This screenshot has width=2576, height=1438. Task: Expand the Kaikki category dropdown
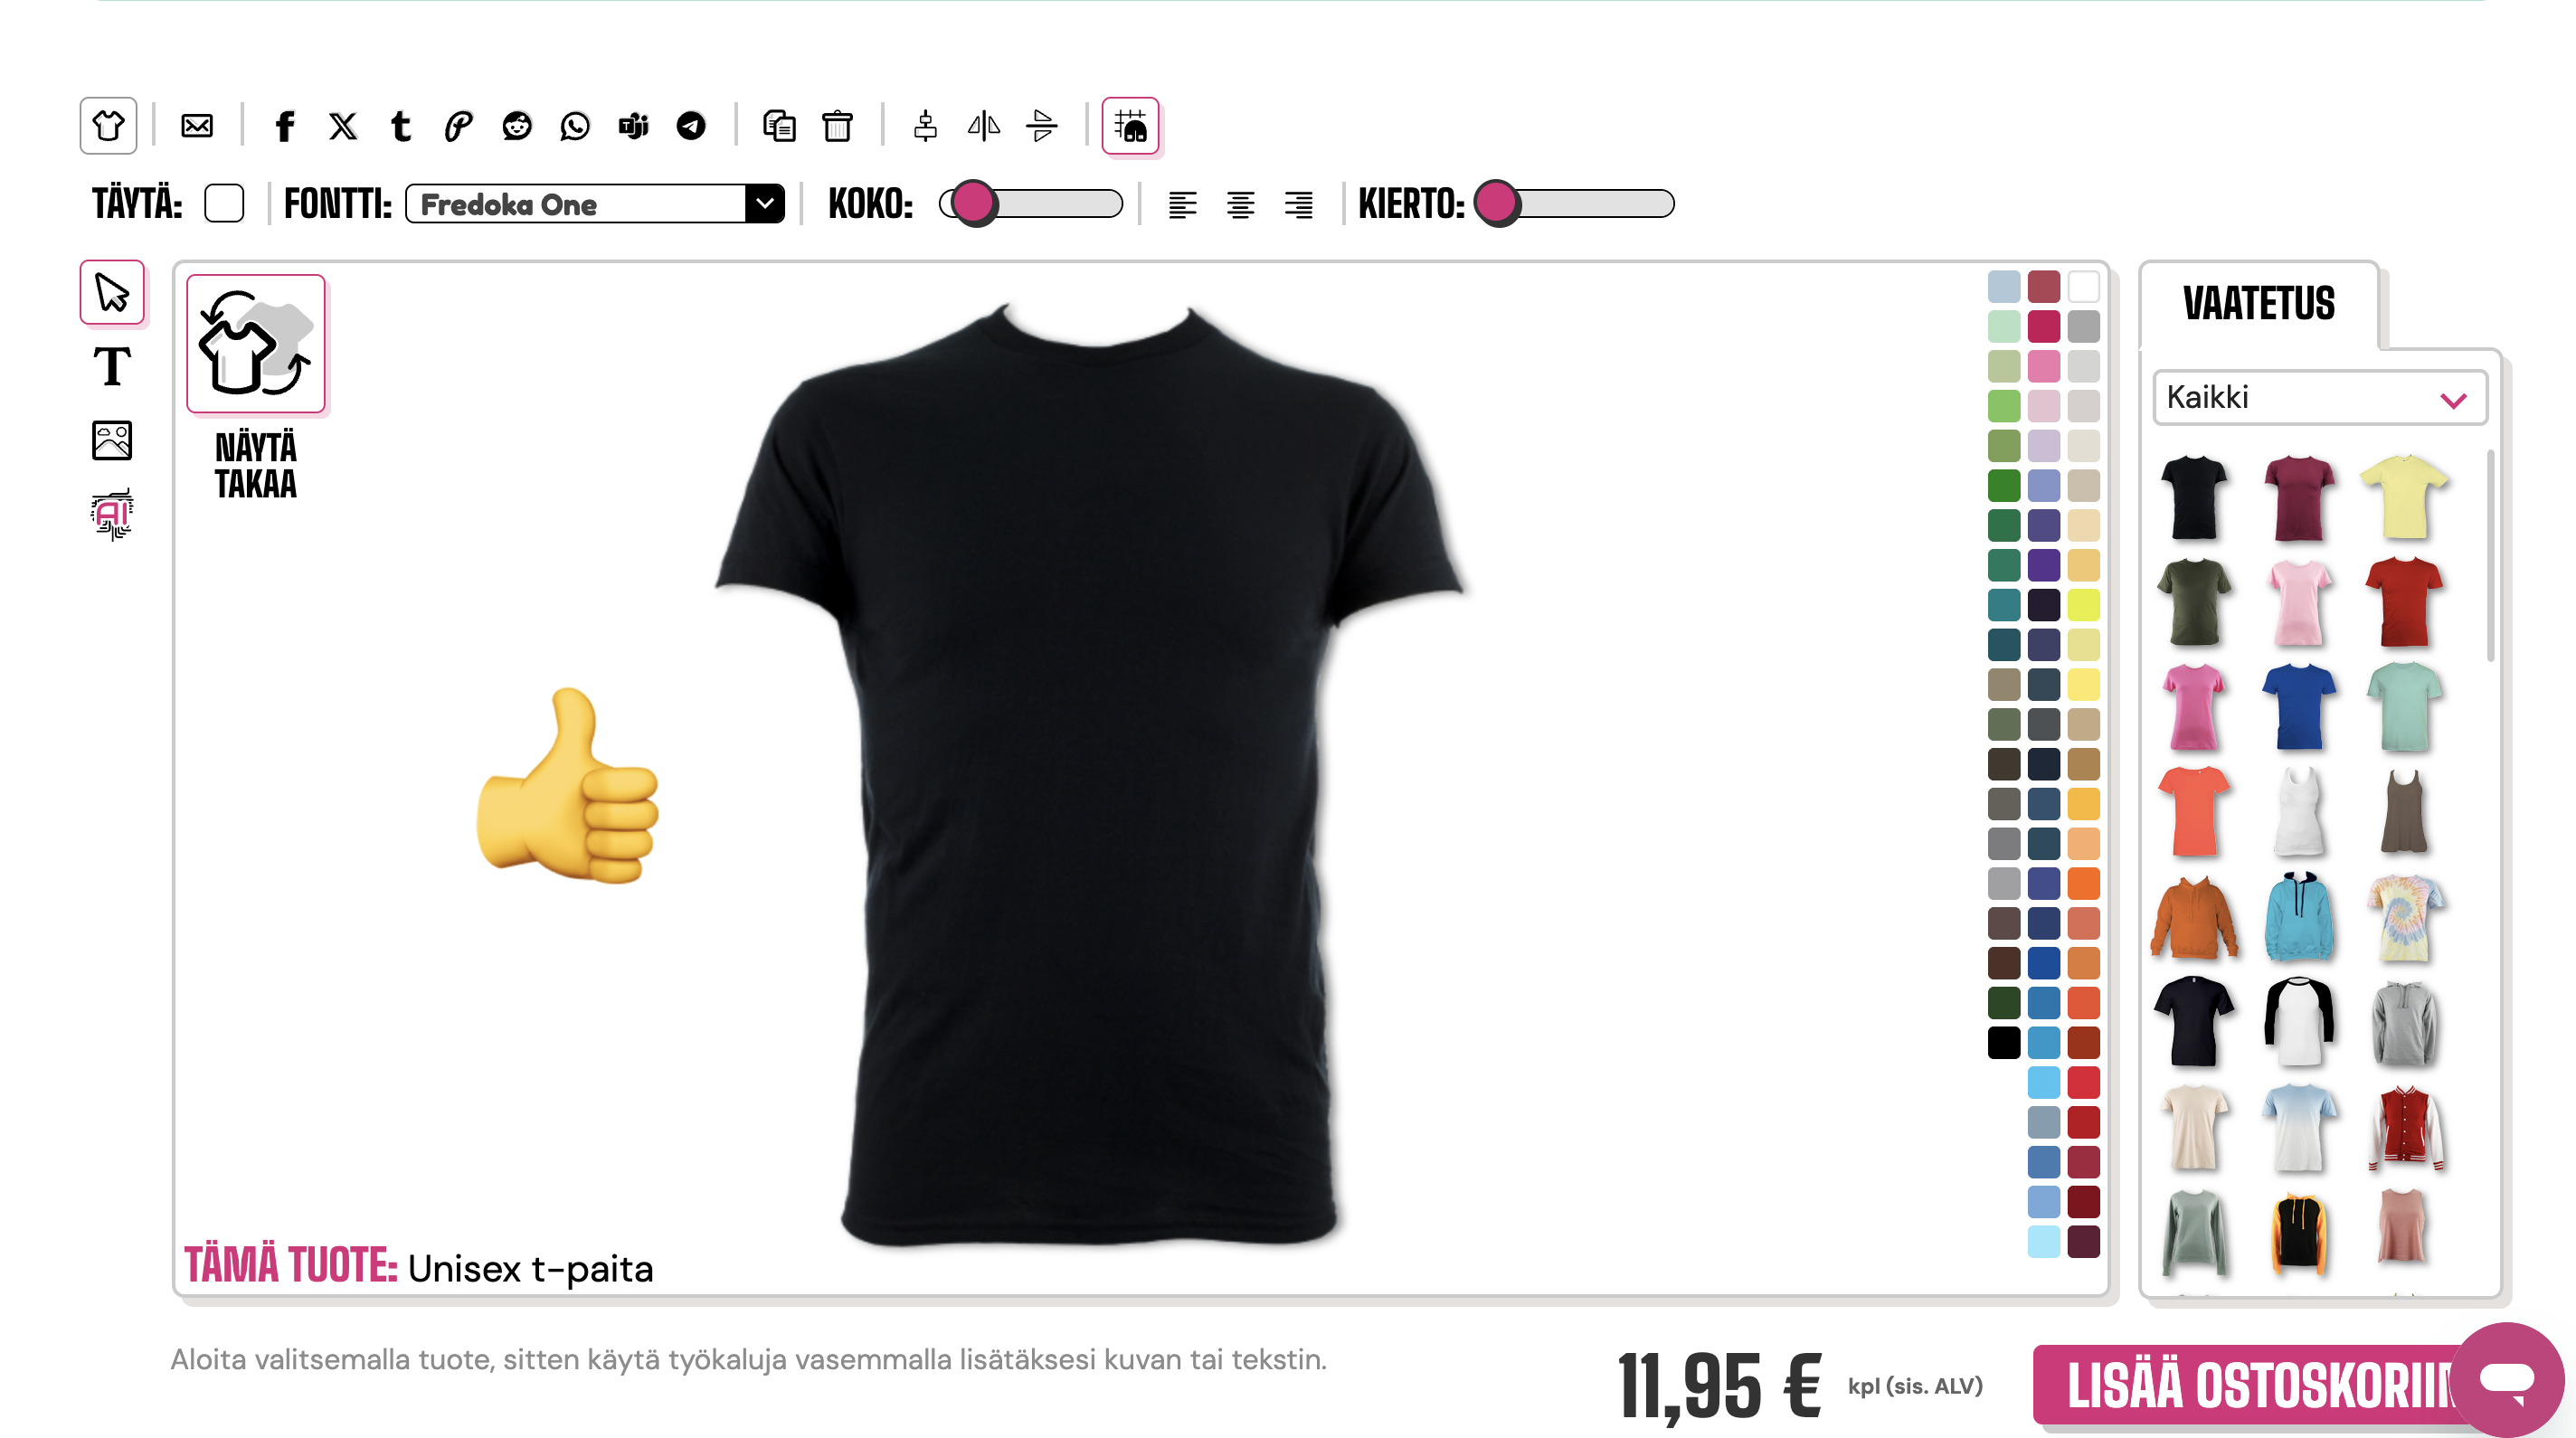pos(2319,398)
